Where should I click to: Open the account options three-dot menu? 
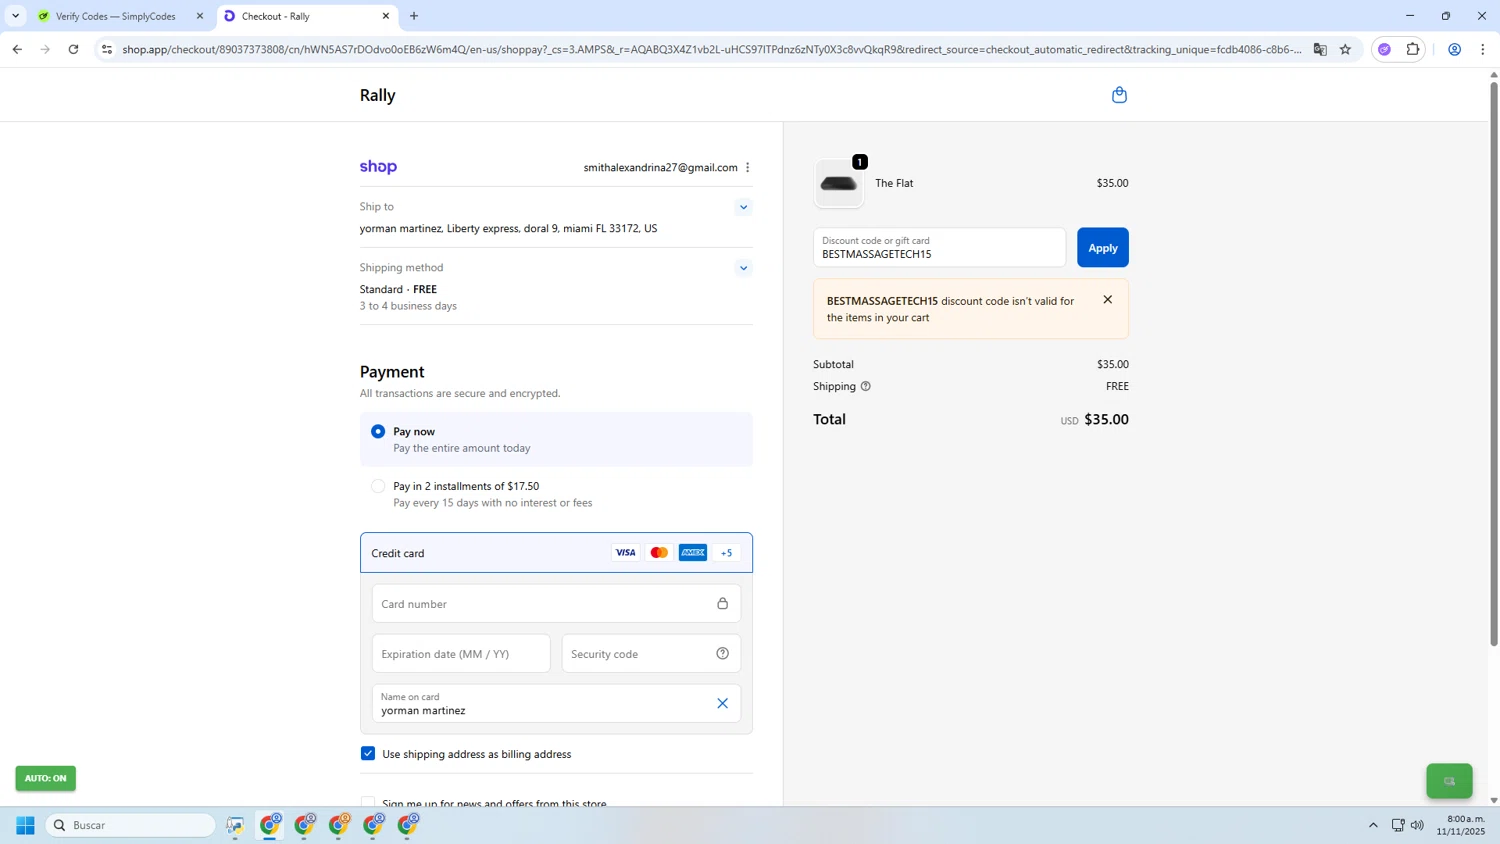748,167
